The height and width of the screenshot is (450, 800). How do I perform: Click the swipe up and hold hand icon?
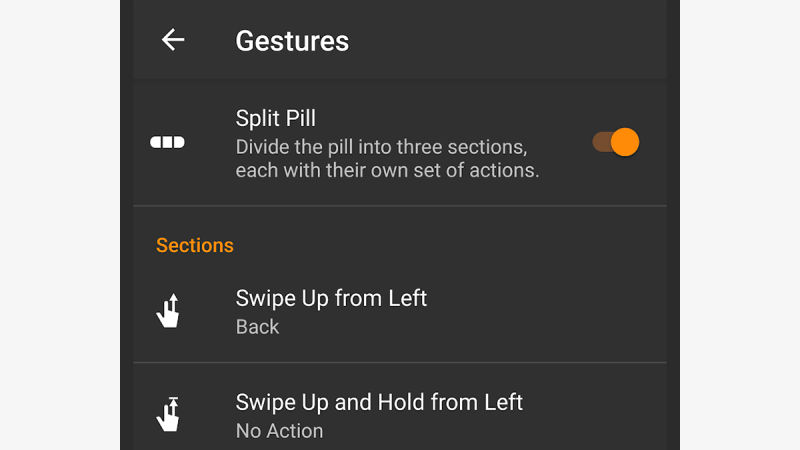168,414
